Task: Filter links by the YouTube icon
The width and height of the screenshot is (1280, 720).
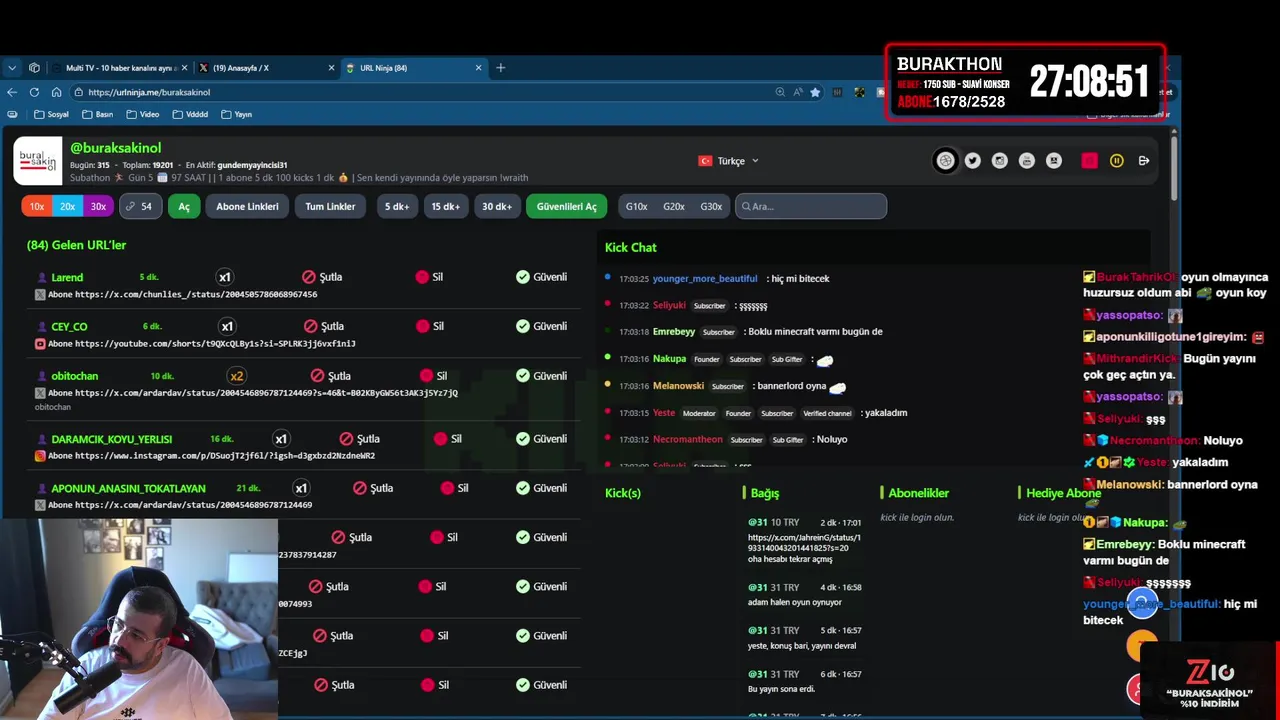Action: [1026, 160]
